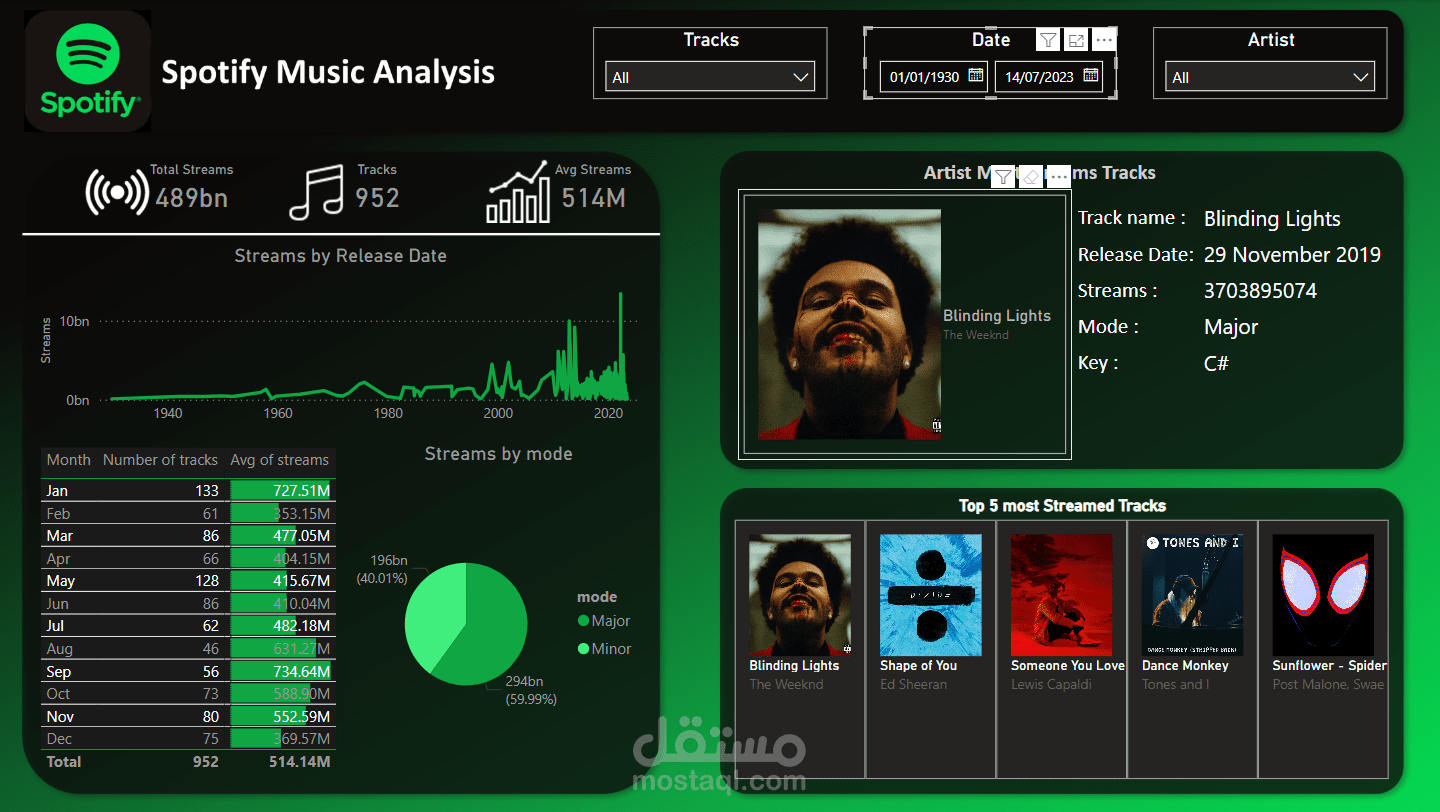
Task: Click the Spotify logo
Action: point(87,70)
